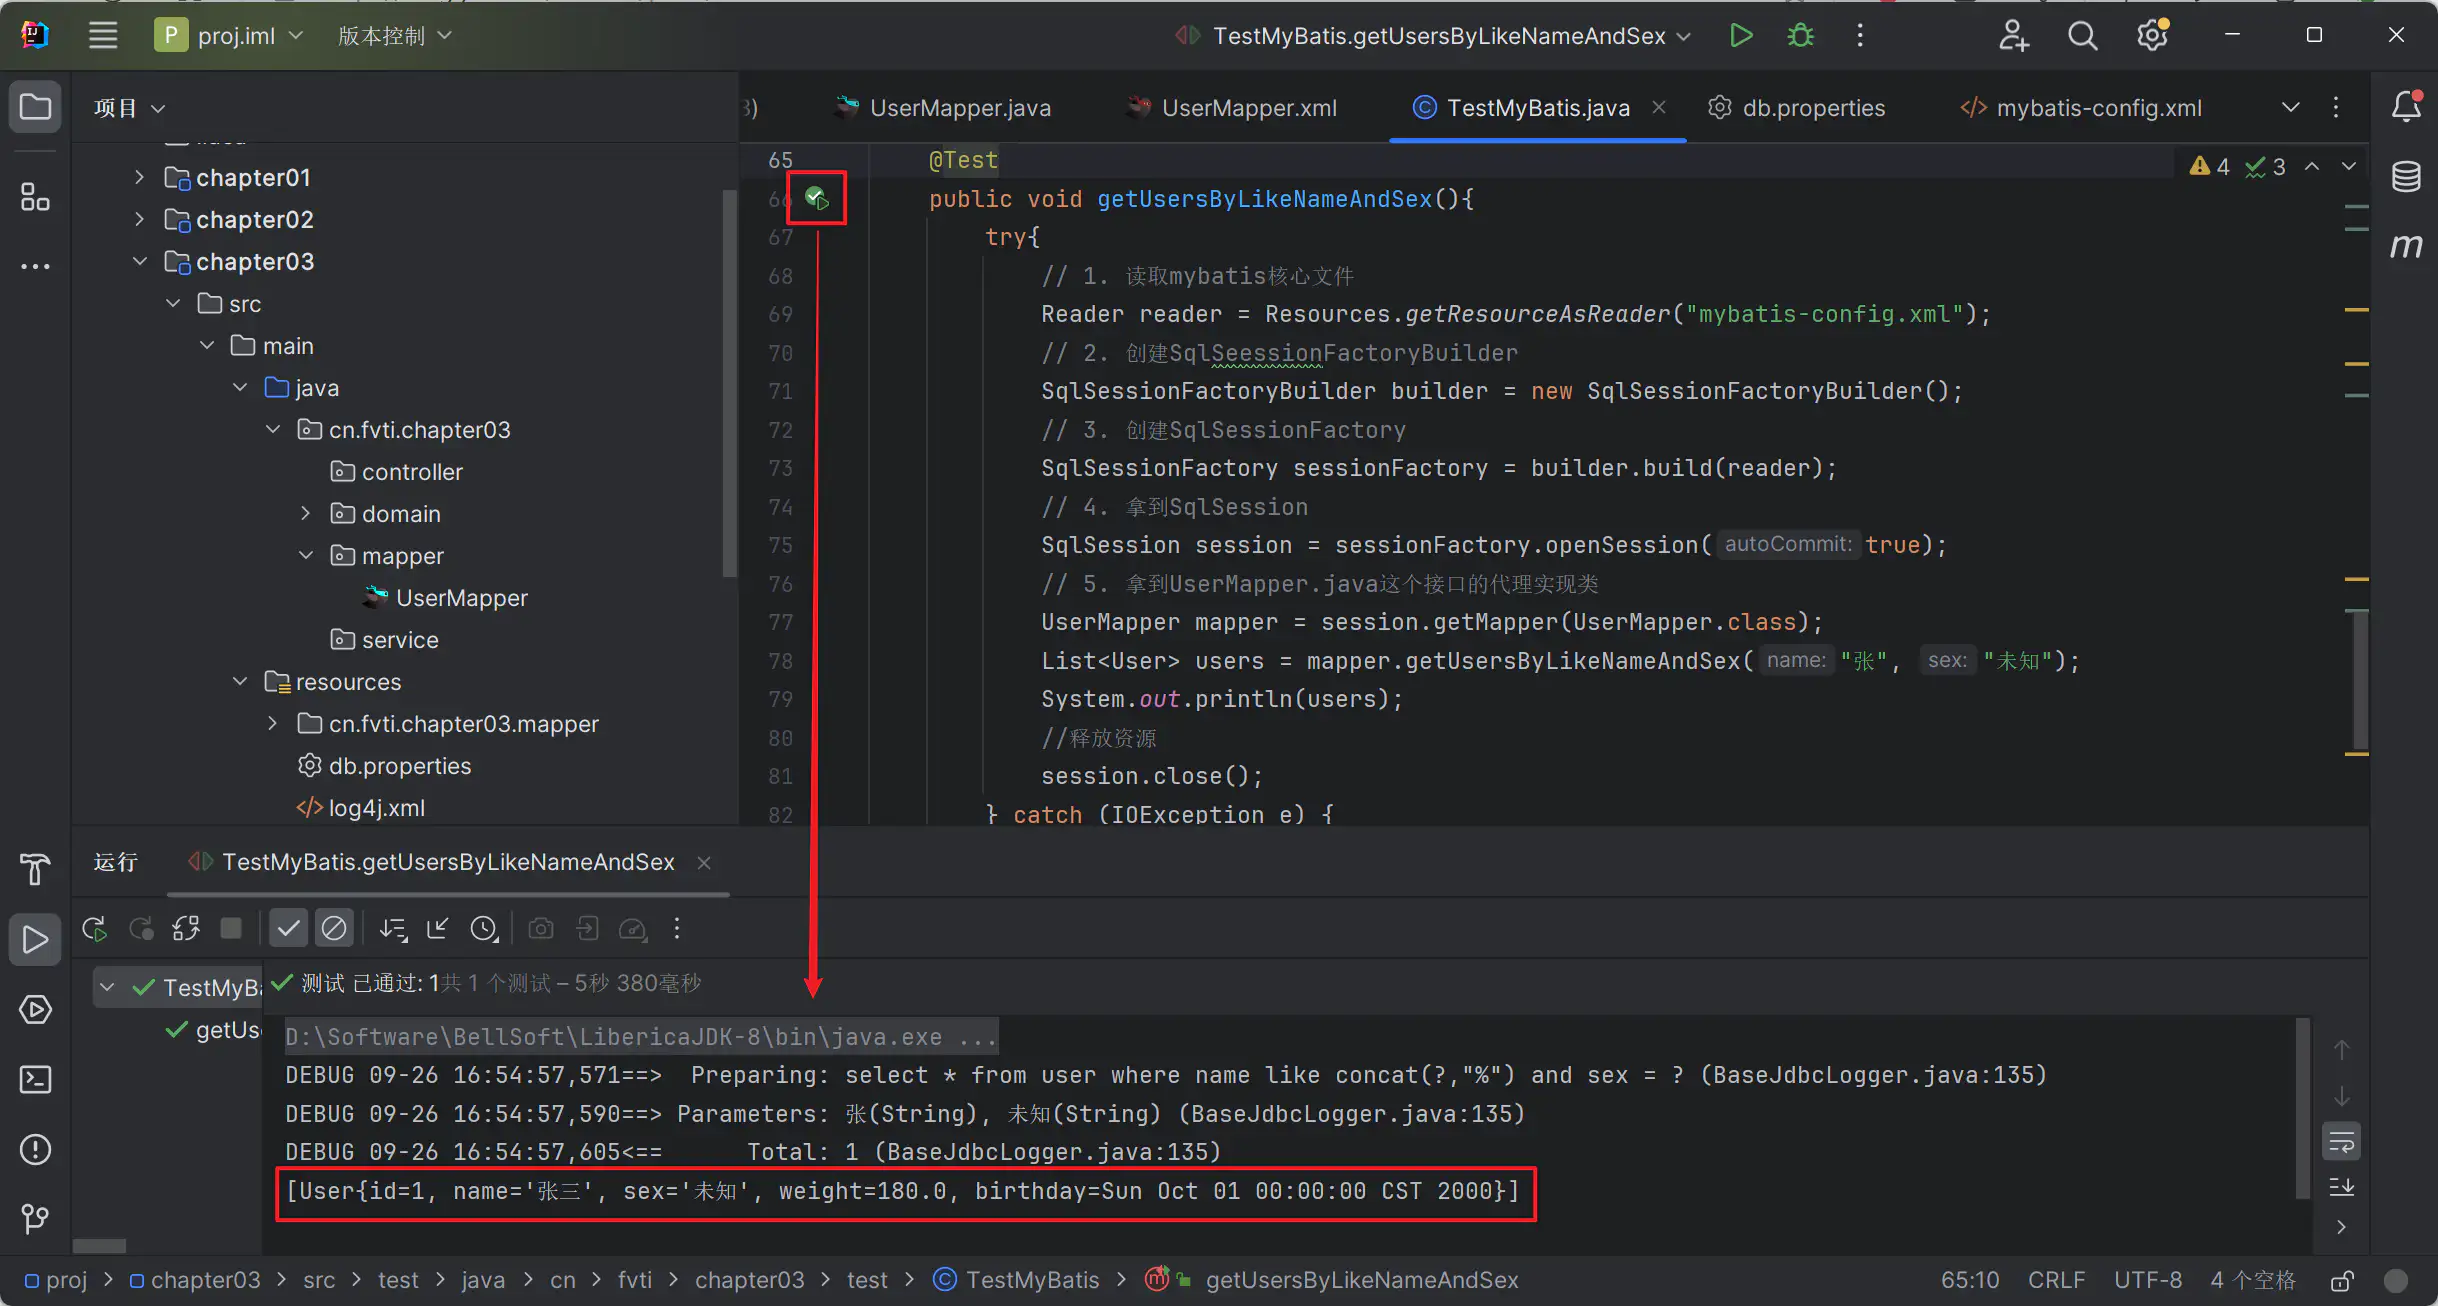2438x1306 pixels.
Task: Expand the domain package
Action: (x=305, y=513)
